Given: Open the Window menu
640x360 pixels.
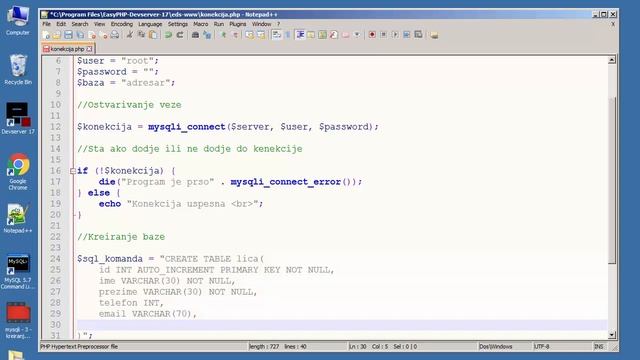Looking at the screenshot, I should click(261, 24).
